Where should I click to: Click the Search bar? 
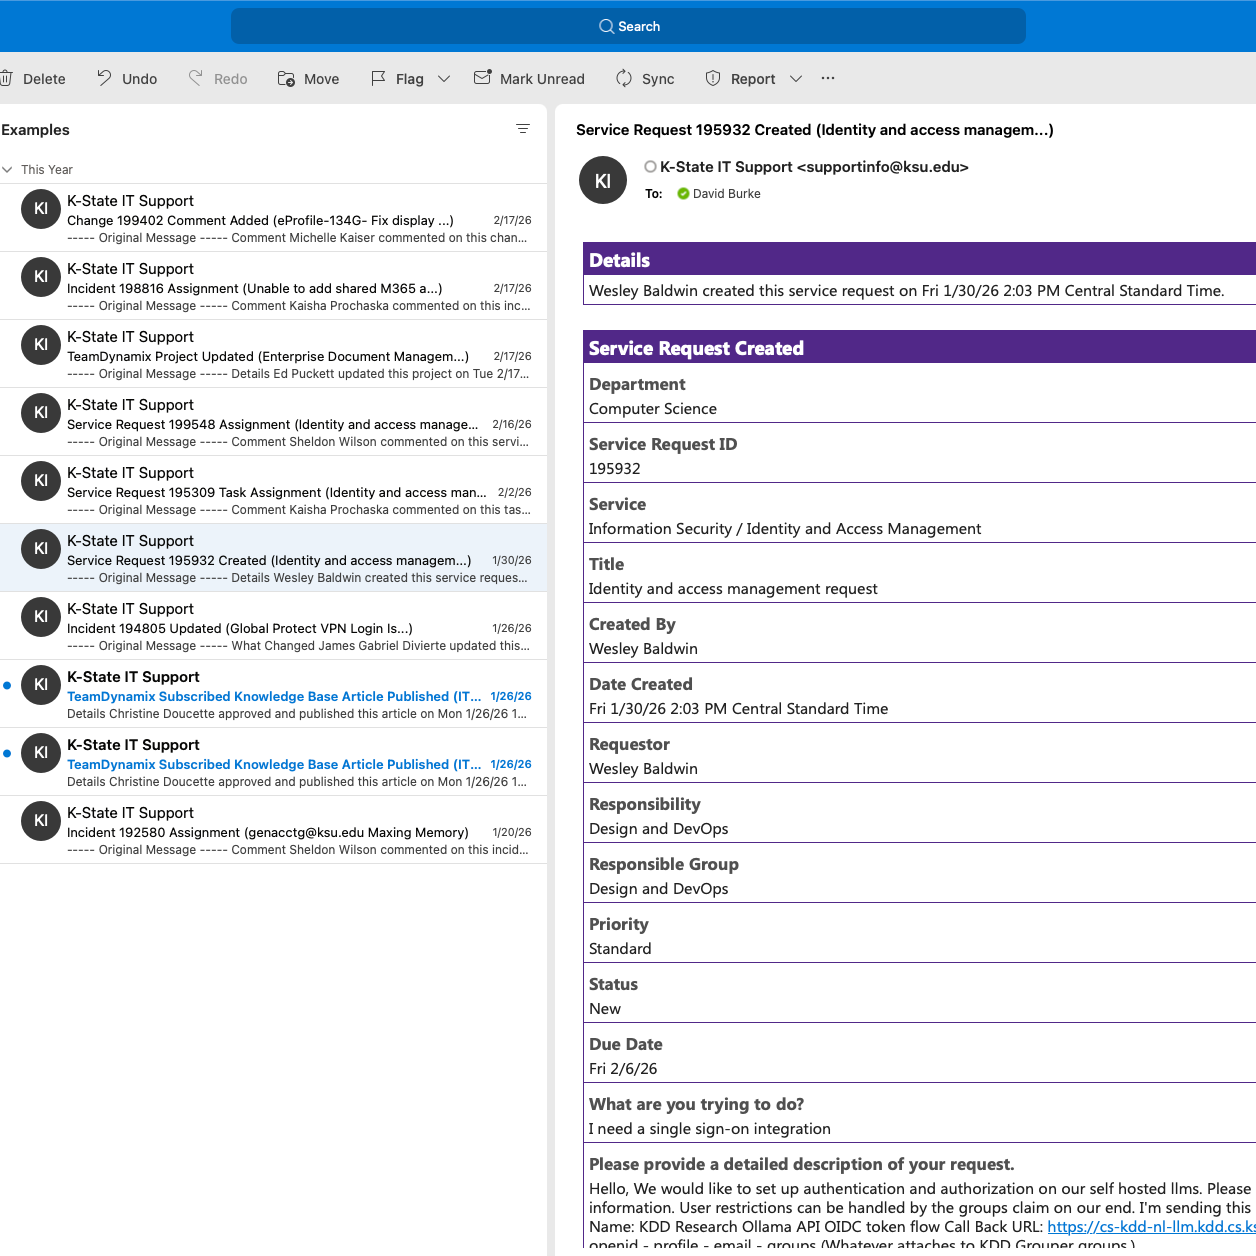[628, 26]
